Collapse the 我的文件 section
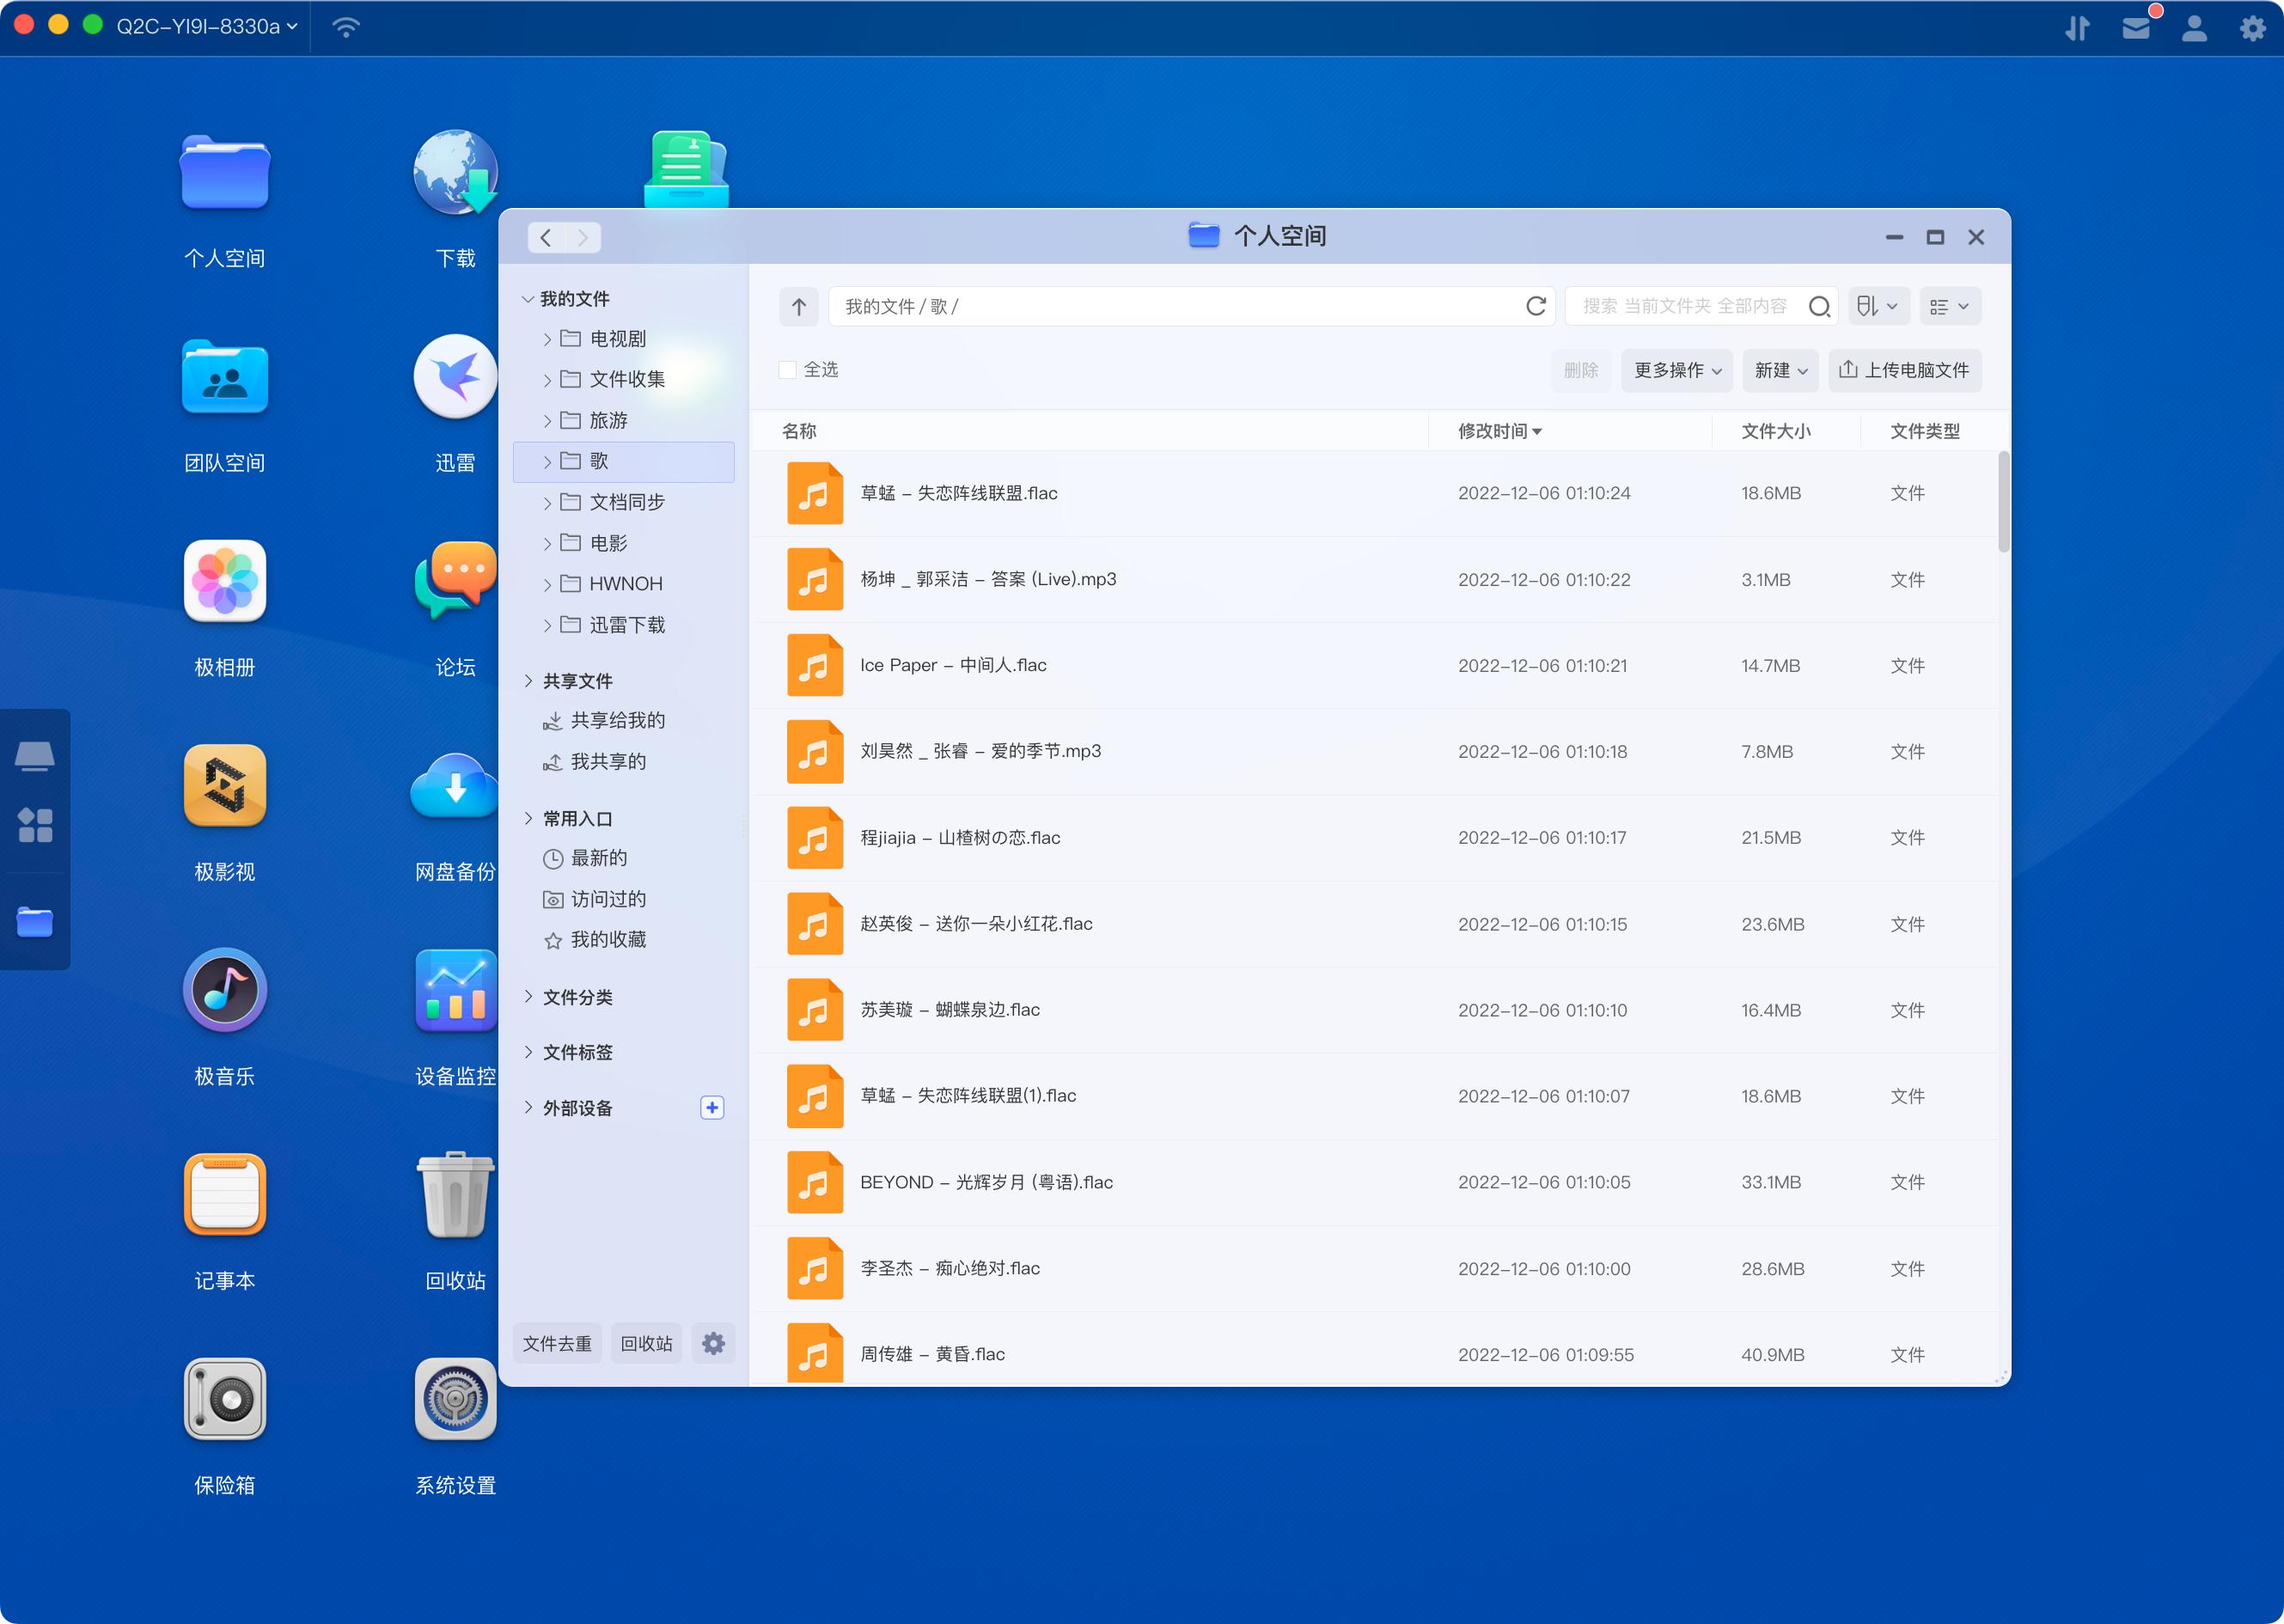The image size is (2284, 1624). pyautogui.click(x=528, y=299)
